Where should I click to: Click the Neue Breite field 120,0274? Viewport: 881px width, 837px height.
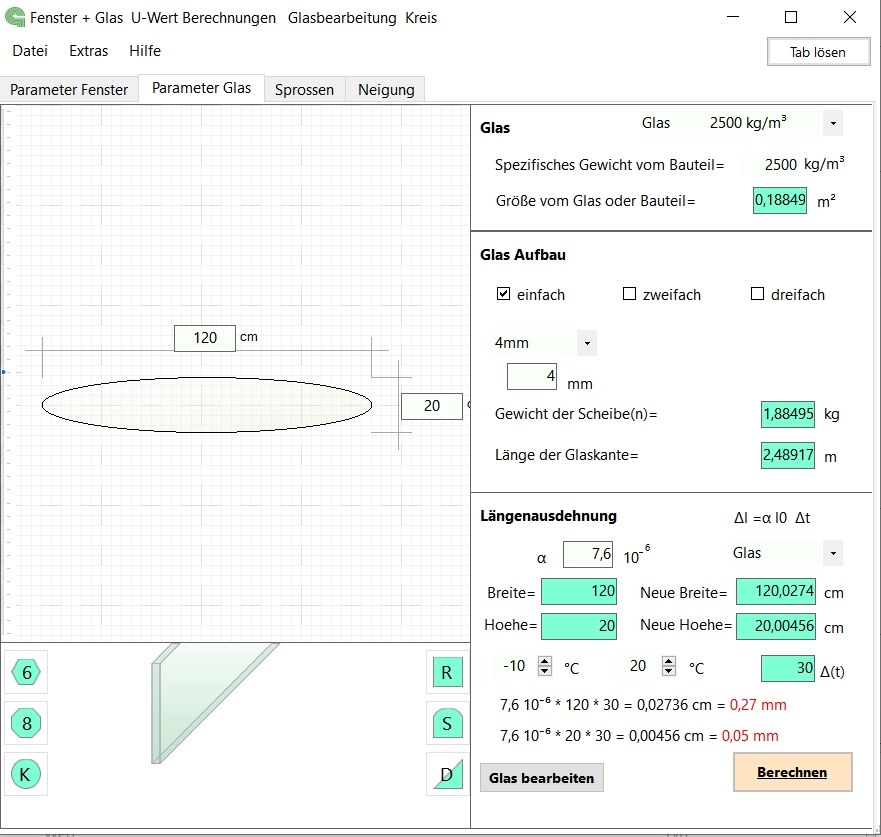point(776,592)
